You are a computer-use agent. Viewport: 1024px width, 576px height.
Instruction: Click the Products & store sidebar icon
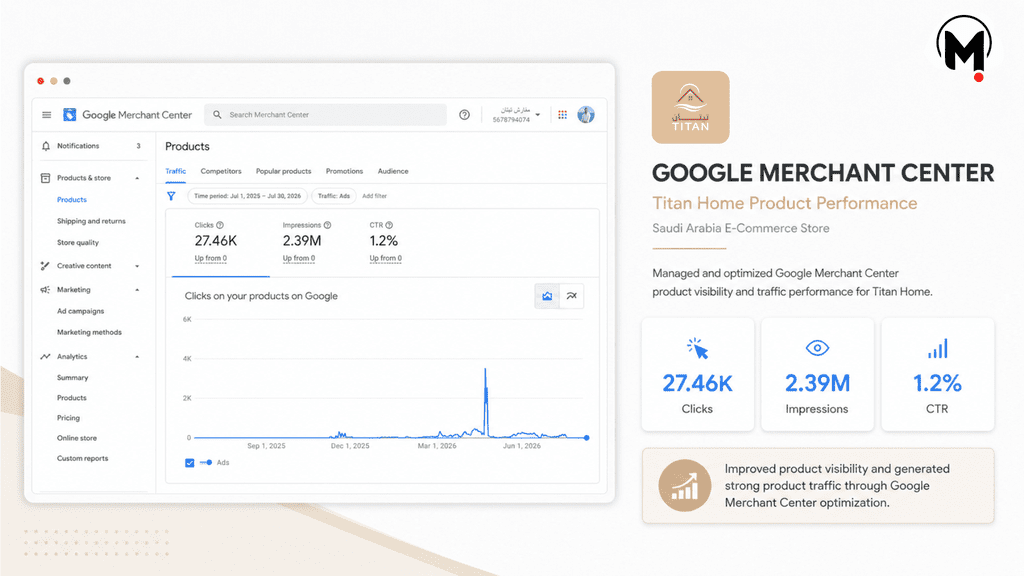45,178
